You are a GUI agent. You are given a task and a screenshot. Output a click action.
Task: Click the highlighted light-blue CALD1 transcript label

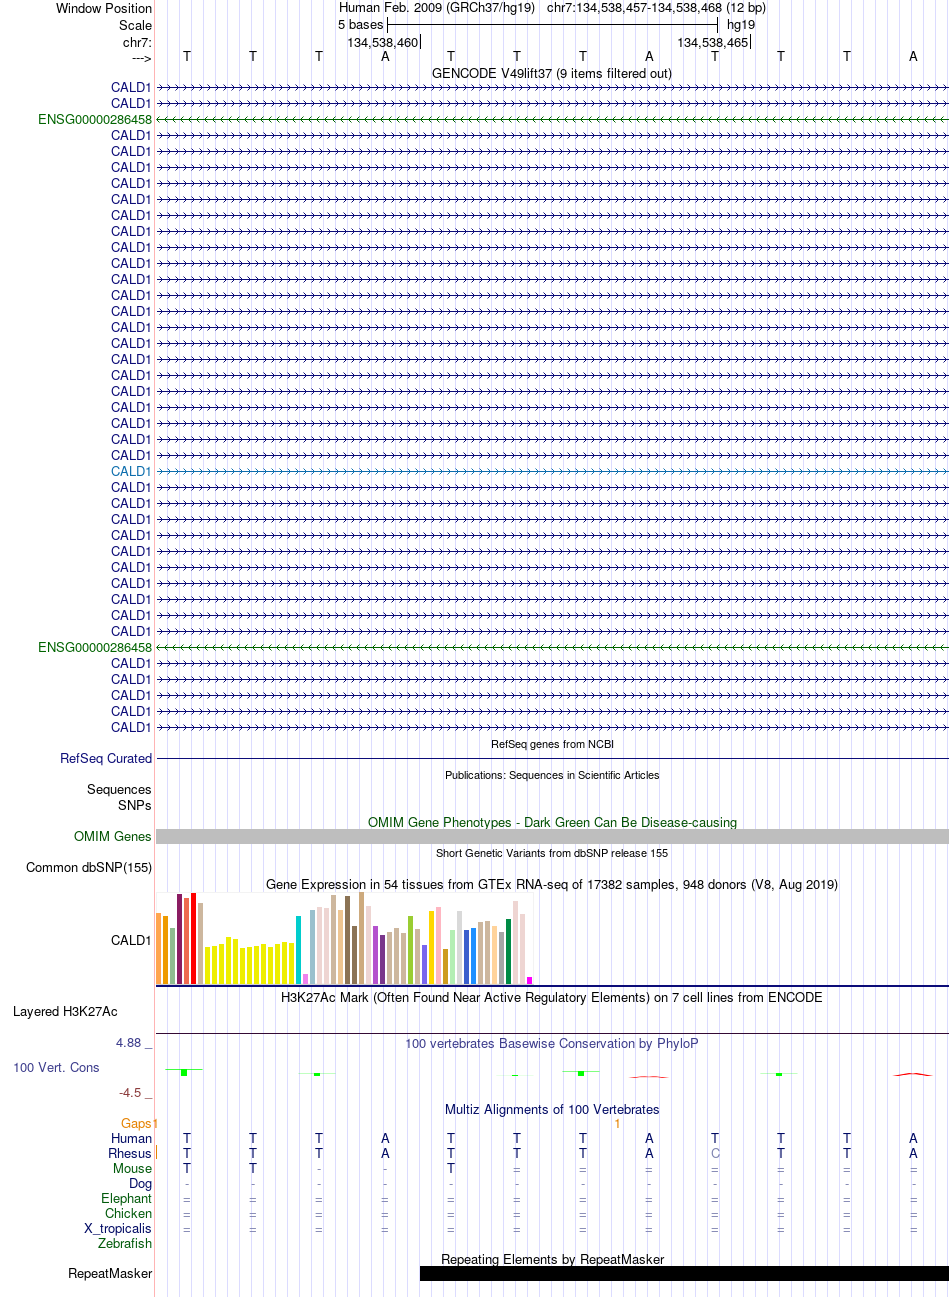click(x=131, y=471)
